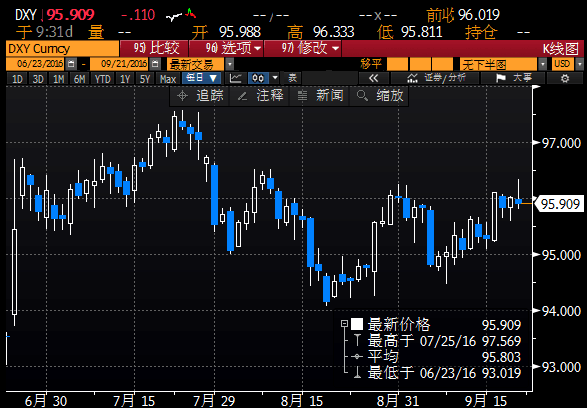The width and height of the screenshot is (587, 408).
Task: Click the 最新价格 white legend swatch
Action: click(357, 324)
